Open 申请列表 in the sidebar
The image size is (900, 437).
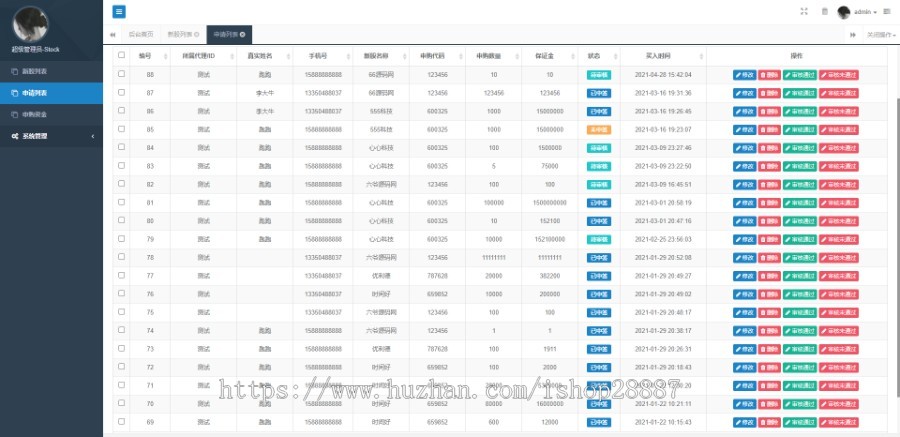coord(51,93)
